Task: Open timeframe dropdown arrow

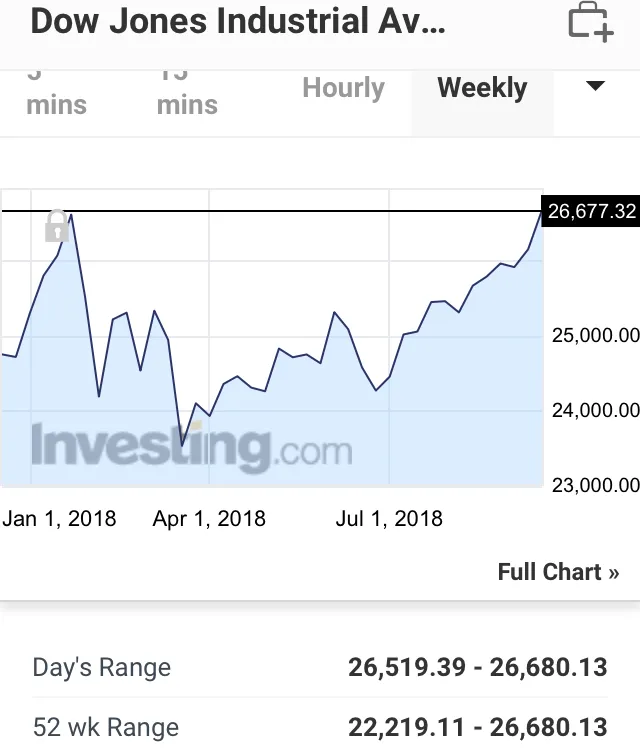Action: pyautogui.click(x=595, y=87)
